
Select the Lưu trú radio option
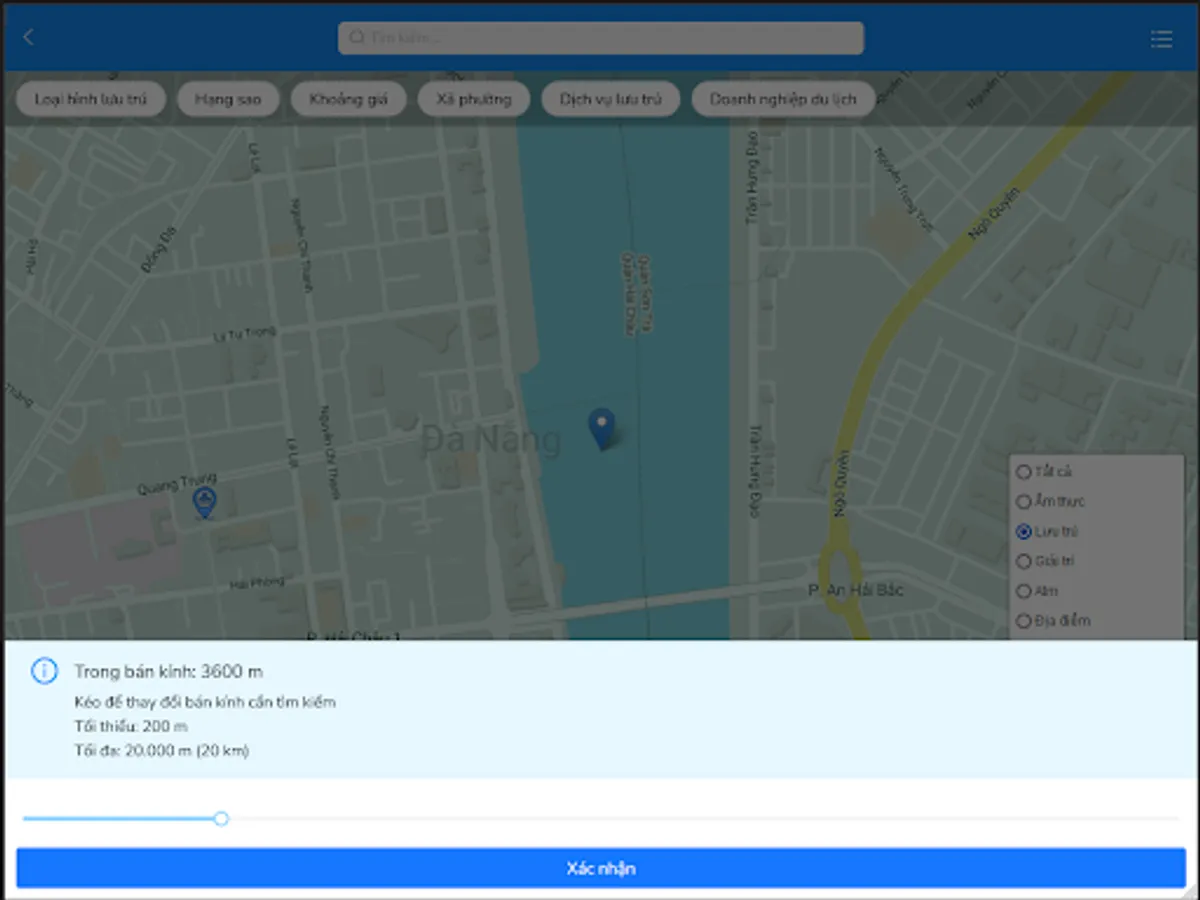[x=1023, y=532]
